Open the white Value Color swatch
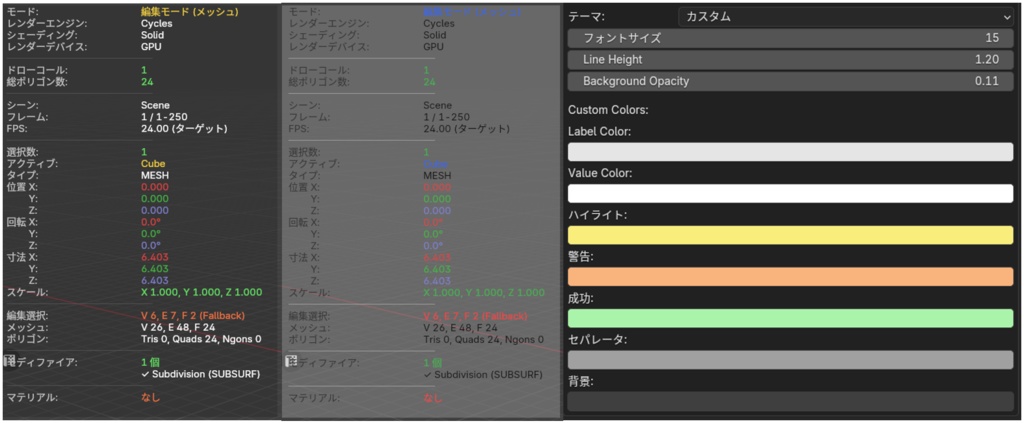 (790, 194)
